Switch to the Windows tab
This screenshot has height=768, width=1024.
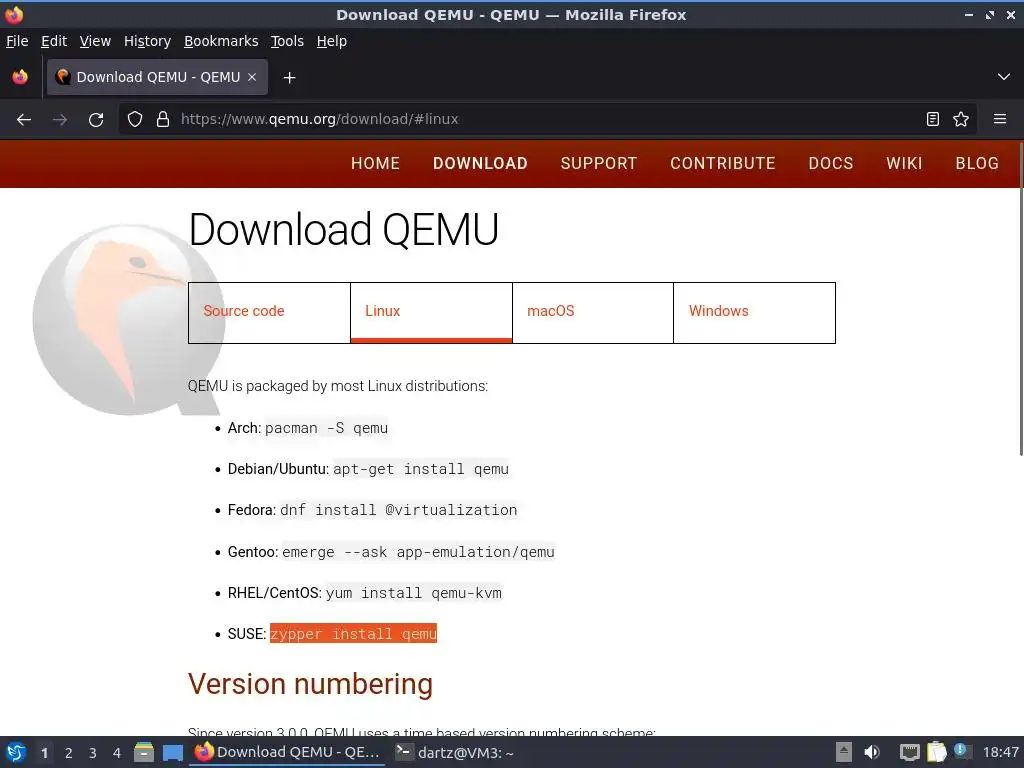754,313
